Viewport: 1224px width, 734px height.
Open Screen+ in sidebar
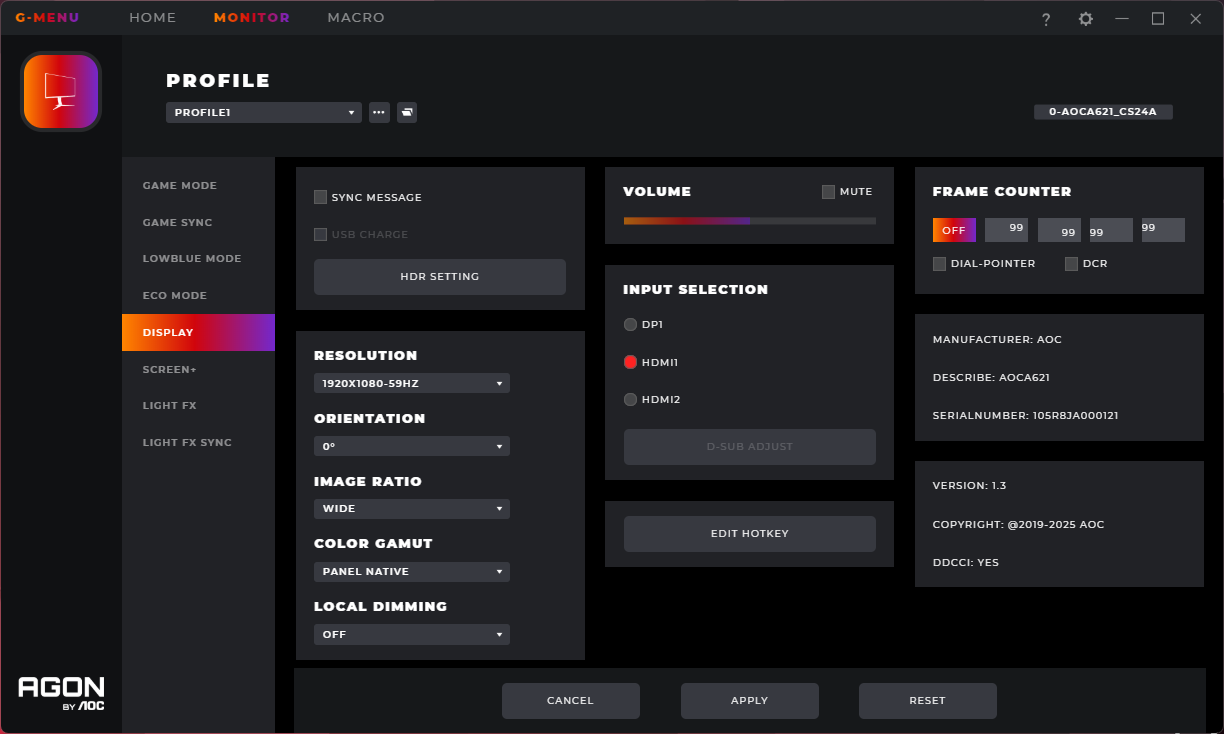coord(198,369)
